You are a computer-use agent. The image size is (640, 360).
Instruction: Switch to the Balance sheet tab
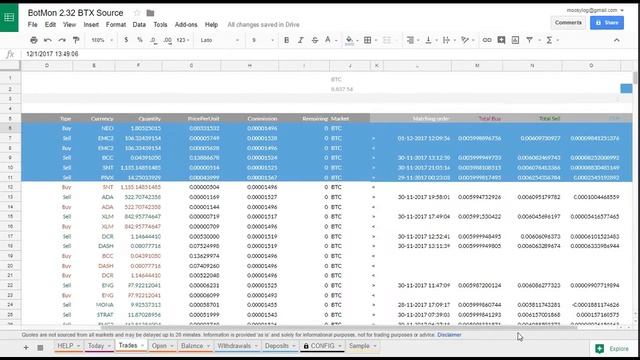[192, 346]
